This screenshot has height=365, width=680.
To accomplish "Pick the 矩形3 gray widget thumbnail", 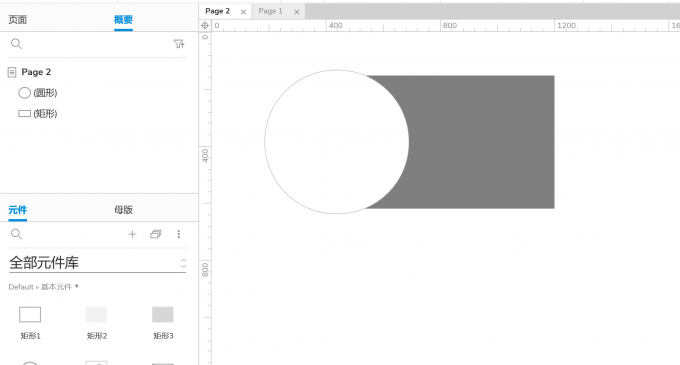I will click(163, 315).
